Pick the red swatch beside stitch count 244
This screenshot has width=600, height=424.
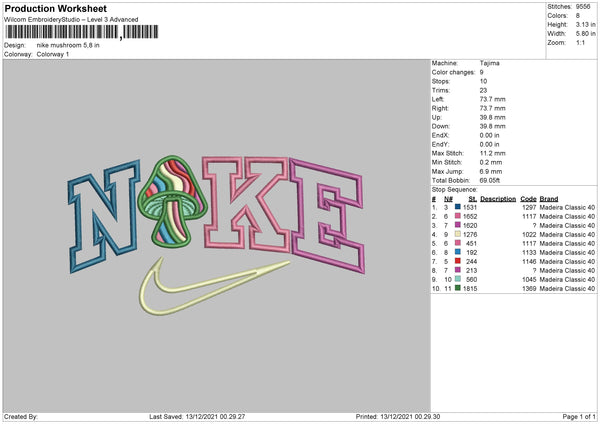pyautogui.click(x=459, y=261)
